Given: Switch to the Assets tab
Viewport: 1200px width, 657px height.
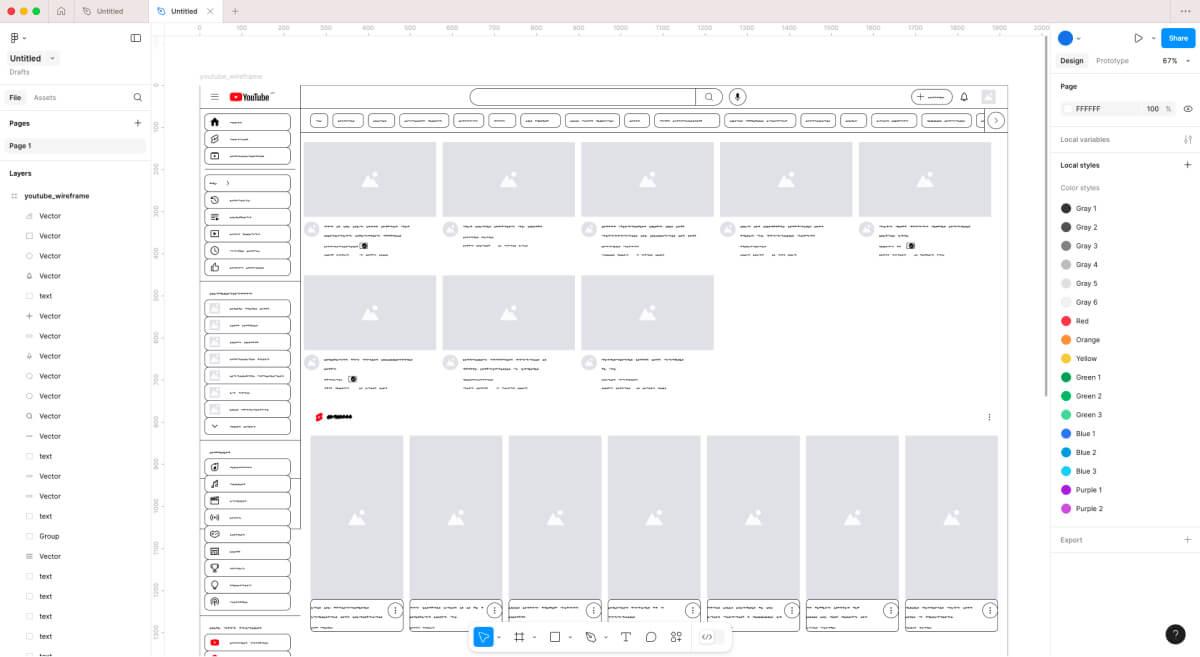Looking at the screenshot, I should click(45, 97).
